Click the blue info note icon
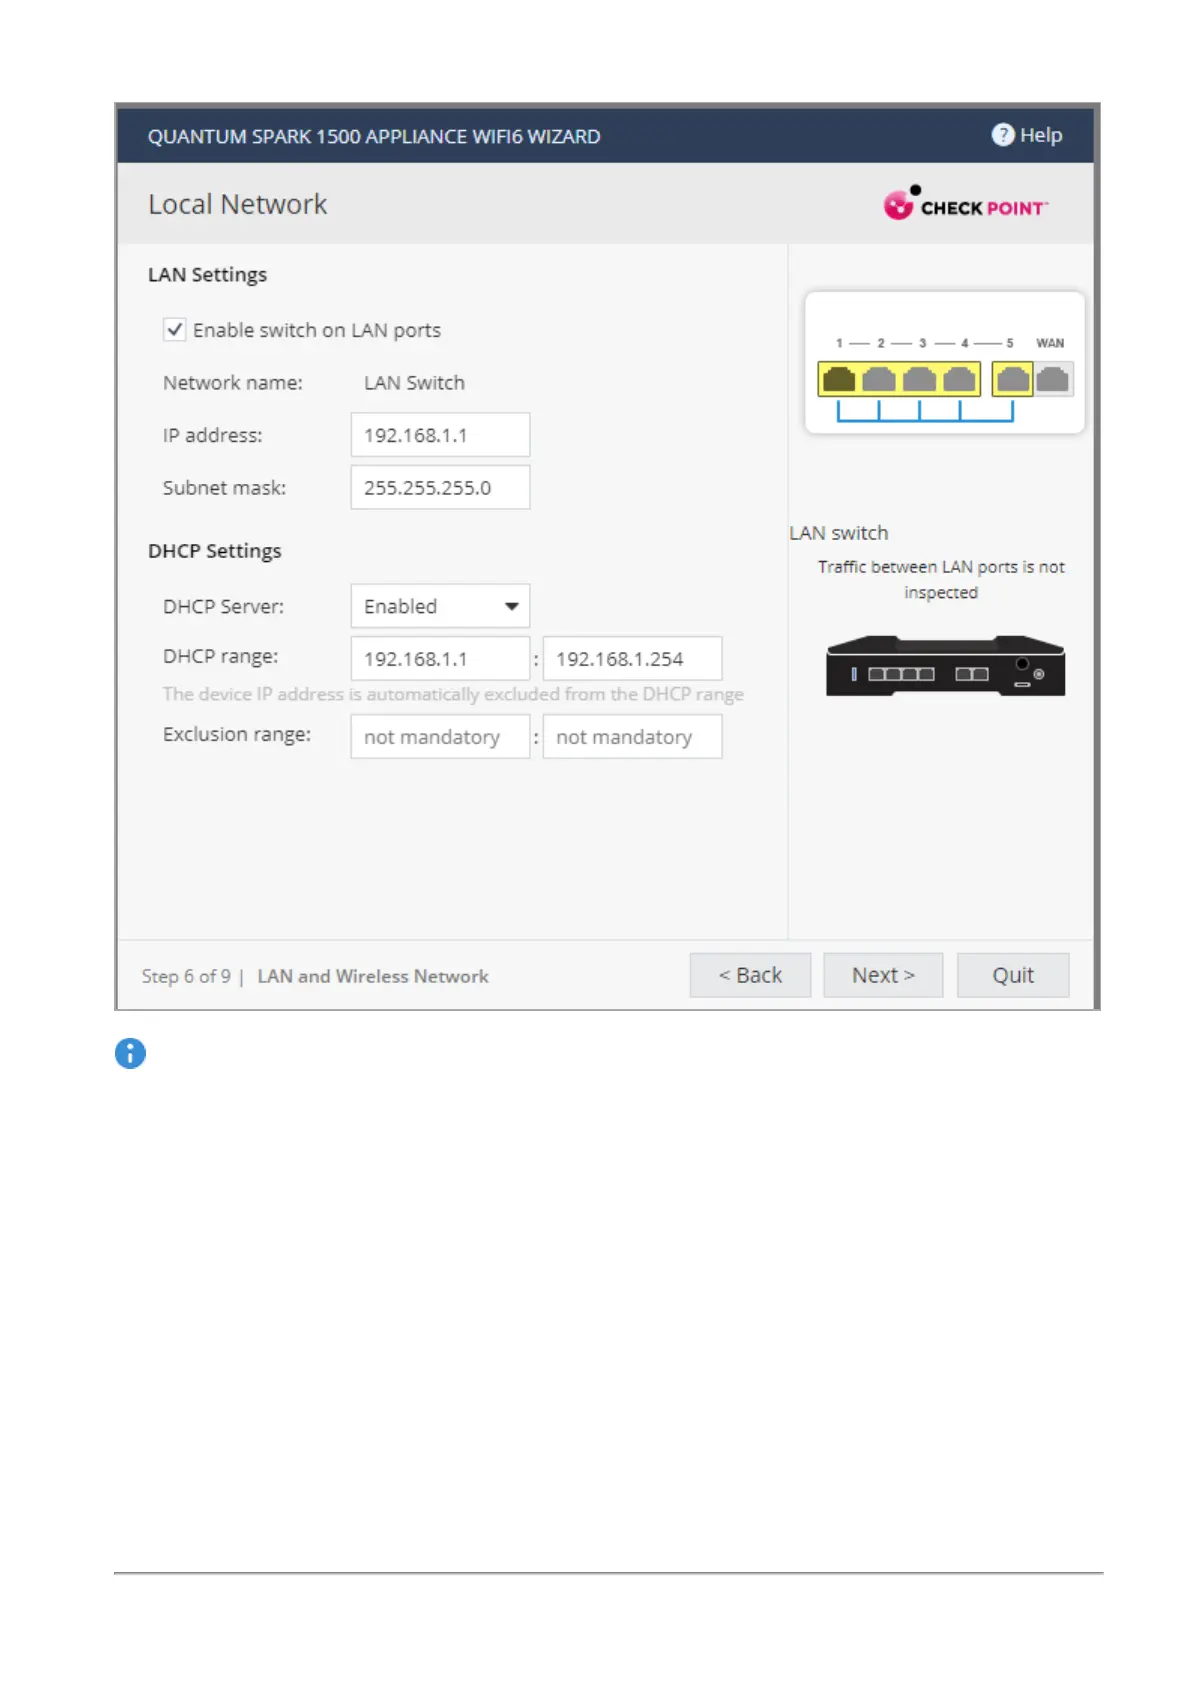The width and height of the screenshot is (1191, 1684). [130, 1053]
